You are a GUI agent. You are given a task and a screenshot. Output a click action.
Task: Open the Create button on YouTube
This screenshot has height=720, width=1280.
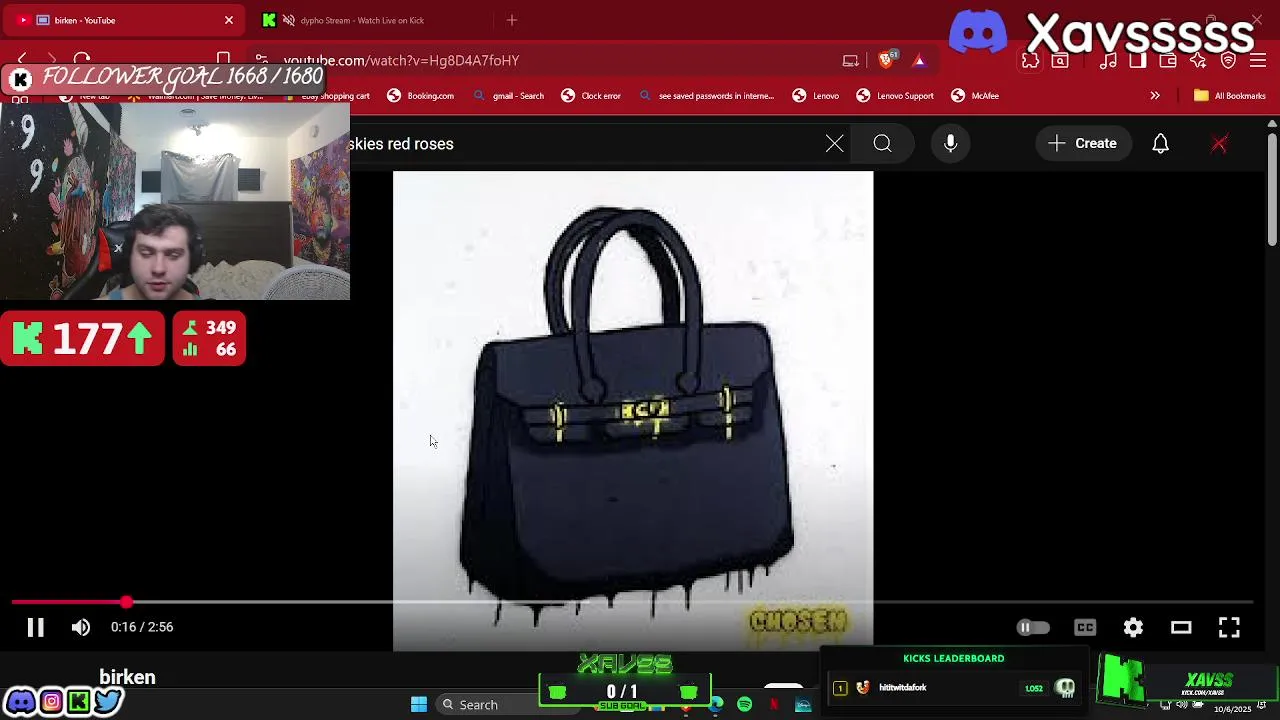point(1083,144)
